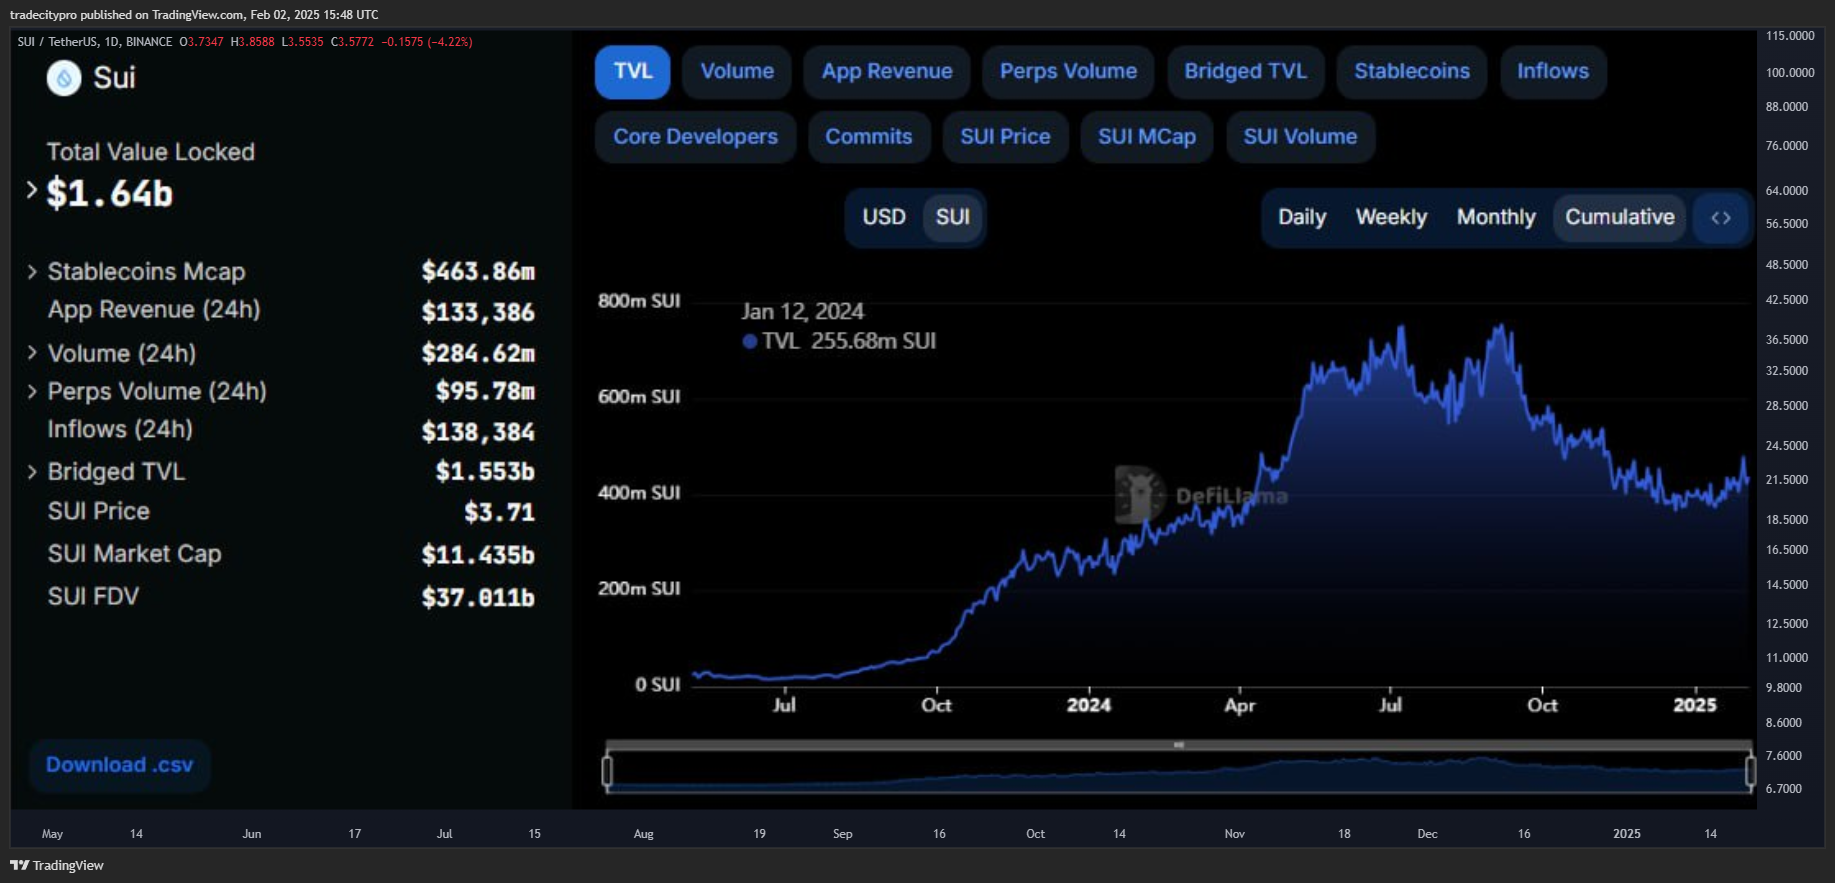Select the TVL metric toggle
The image size is (1835, 883).
click(633, 71)
